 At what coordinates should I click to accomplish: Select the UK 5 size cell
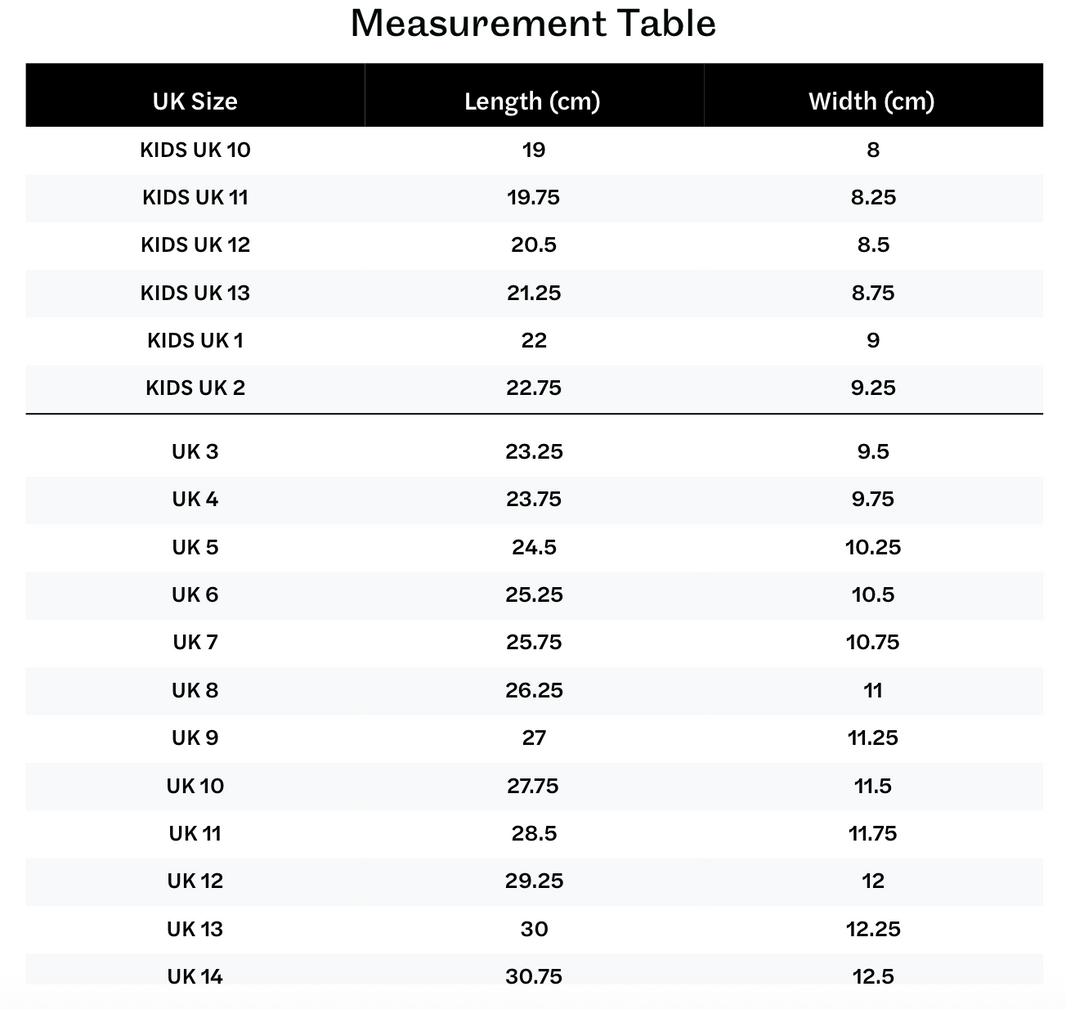[195, 547]
